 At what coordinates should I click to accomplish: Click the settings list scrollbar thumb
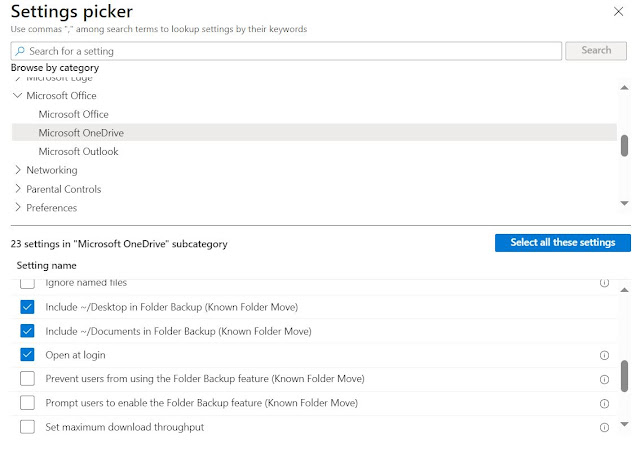[x=624, y=376]
